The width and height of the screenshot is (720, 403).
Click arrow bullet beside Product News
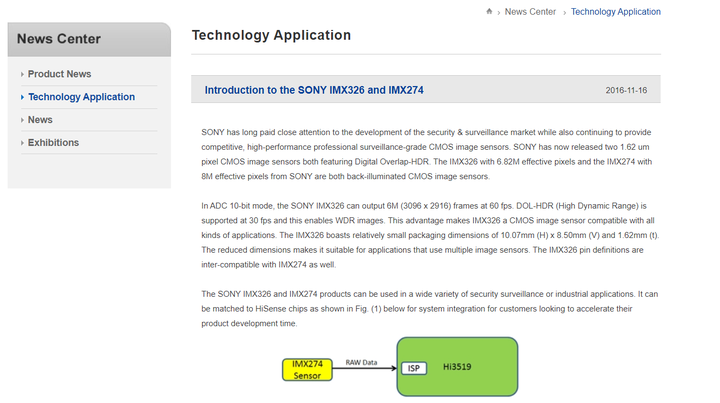(x=22, y=74)
